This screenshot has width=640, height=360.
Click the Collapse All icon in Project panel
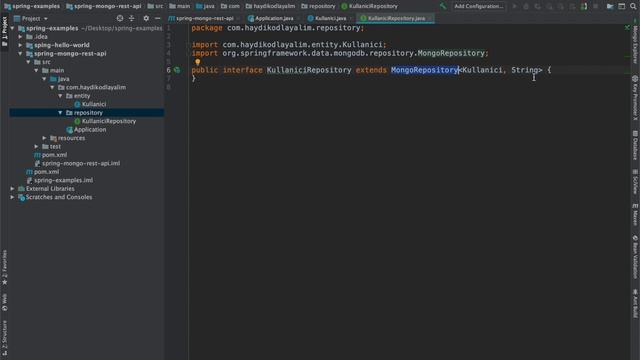click(131, 18)
